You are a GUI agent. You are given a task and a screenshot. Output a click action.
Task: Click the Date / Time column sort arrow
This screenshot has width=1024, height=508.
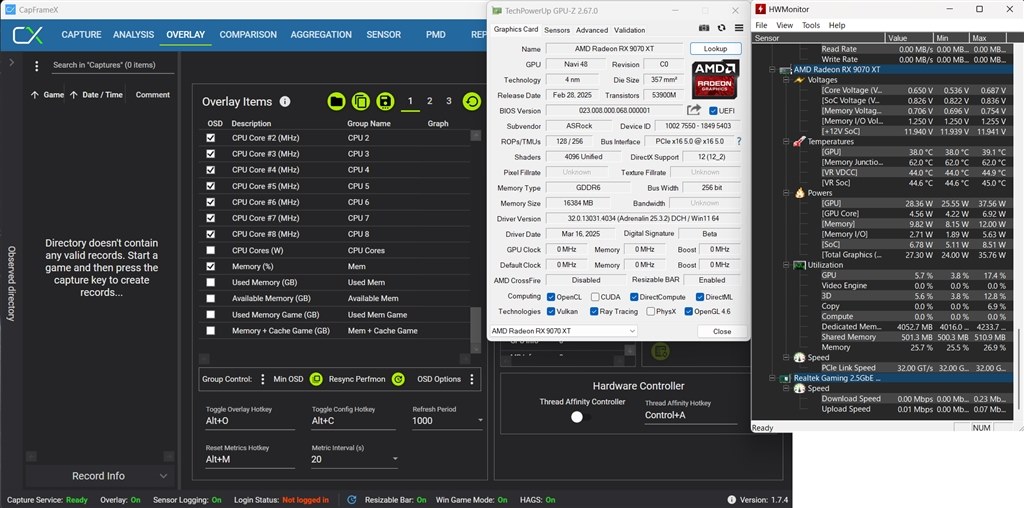(x=74, y=95)
